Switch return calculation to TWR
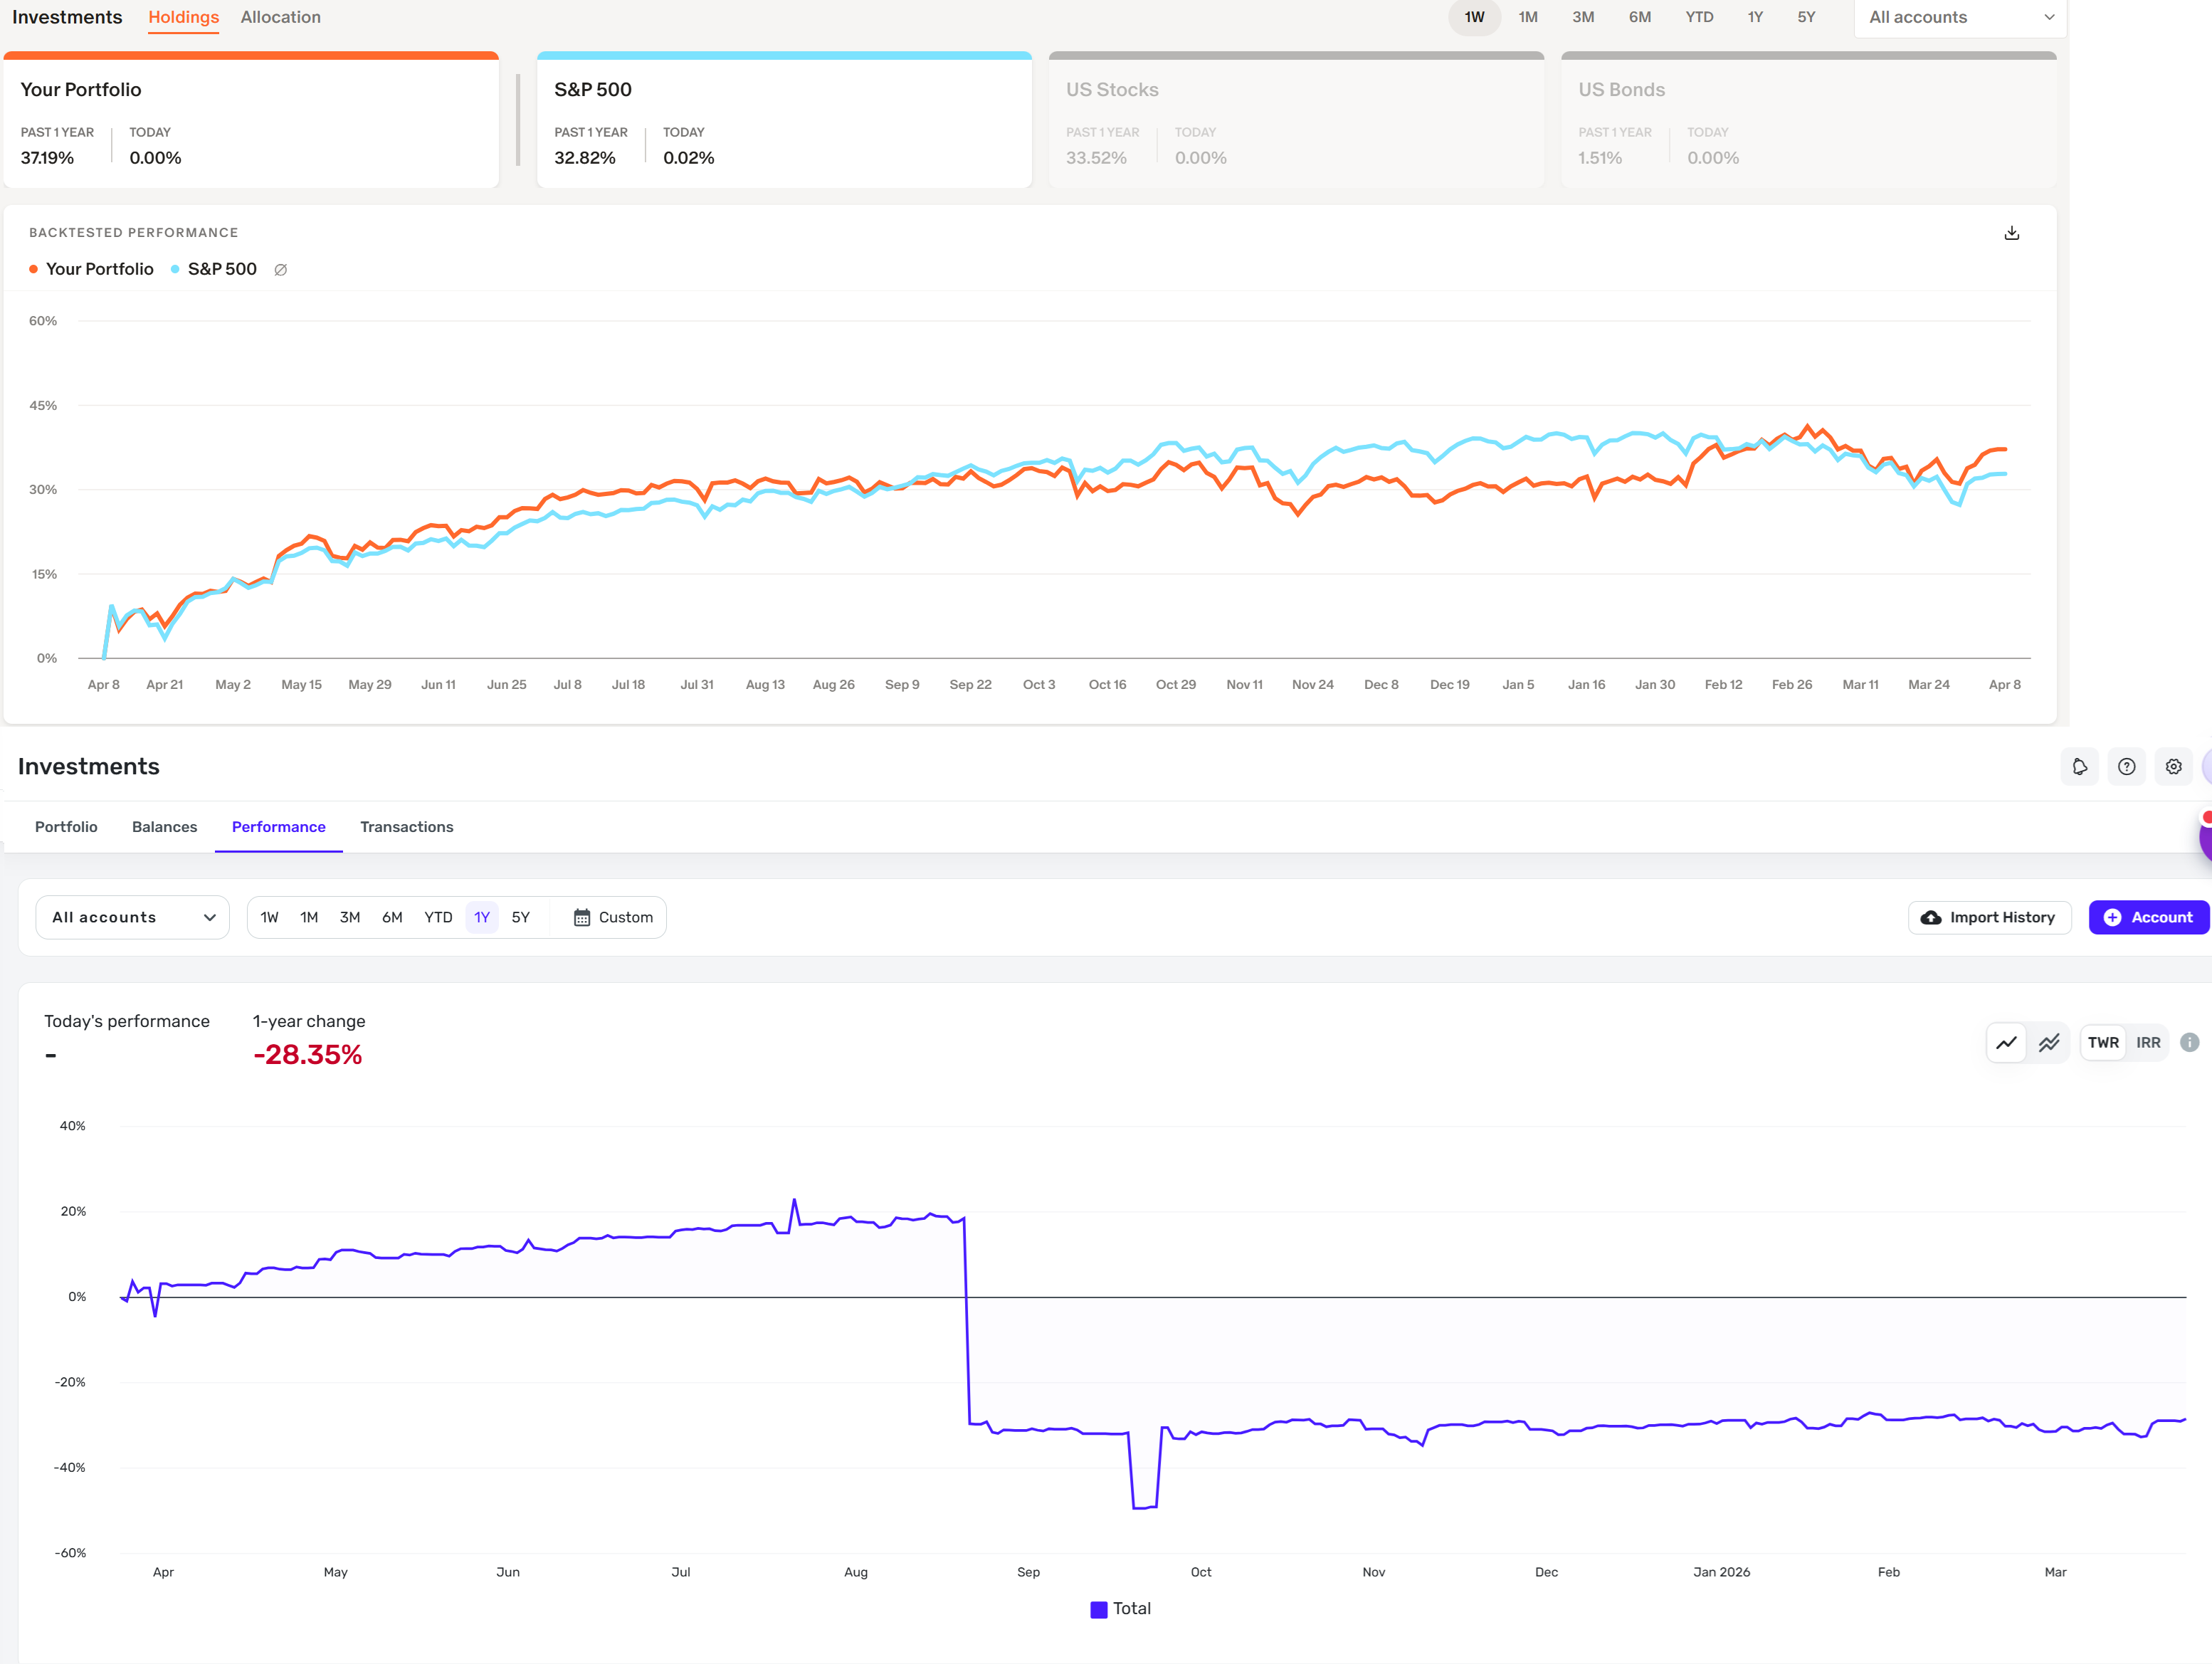This screenshot has height=1664, width=2212. [2103, 1043]
